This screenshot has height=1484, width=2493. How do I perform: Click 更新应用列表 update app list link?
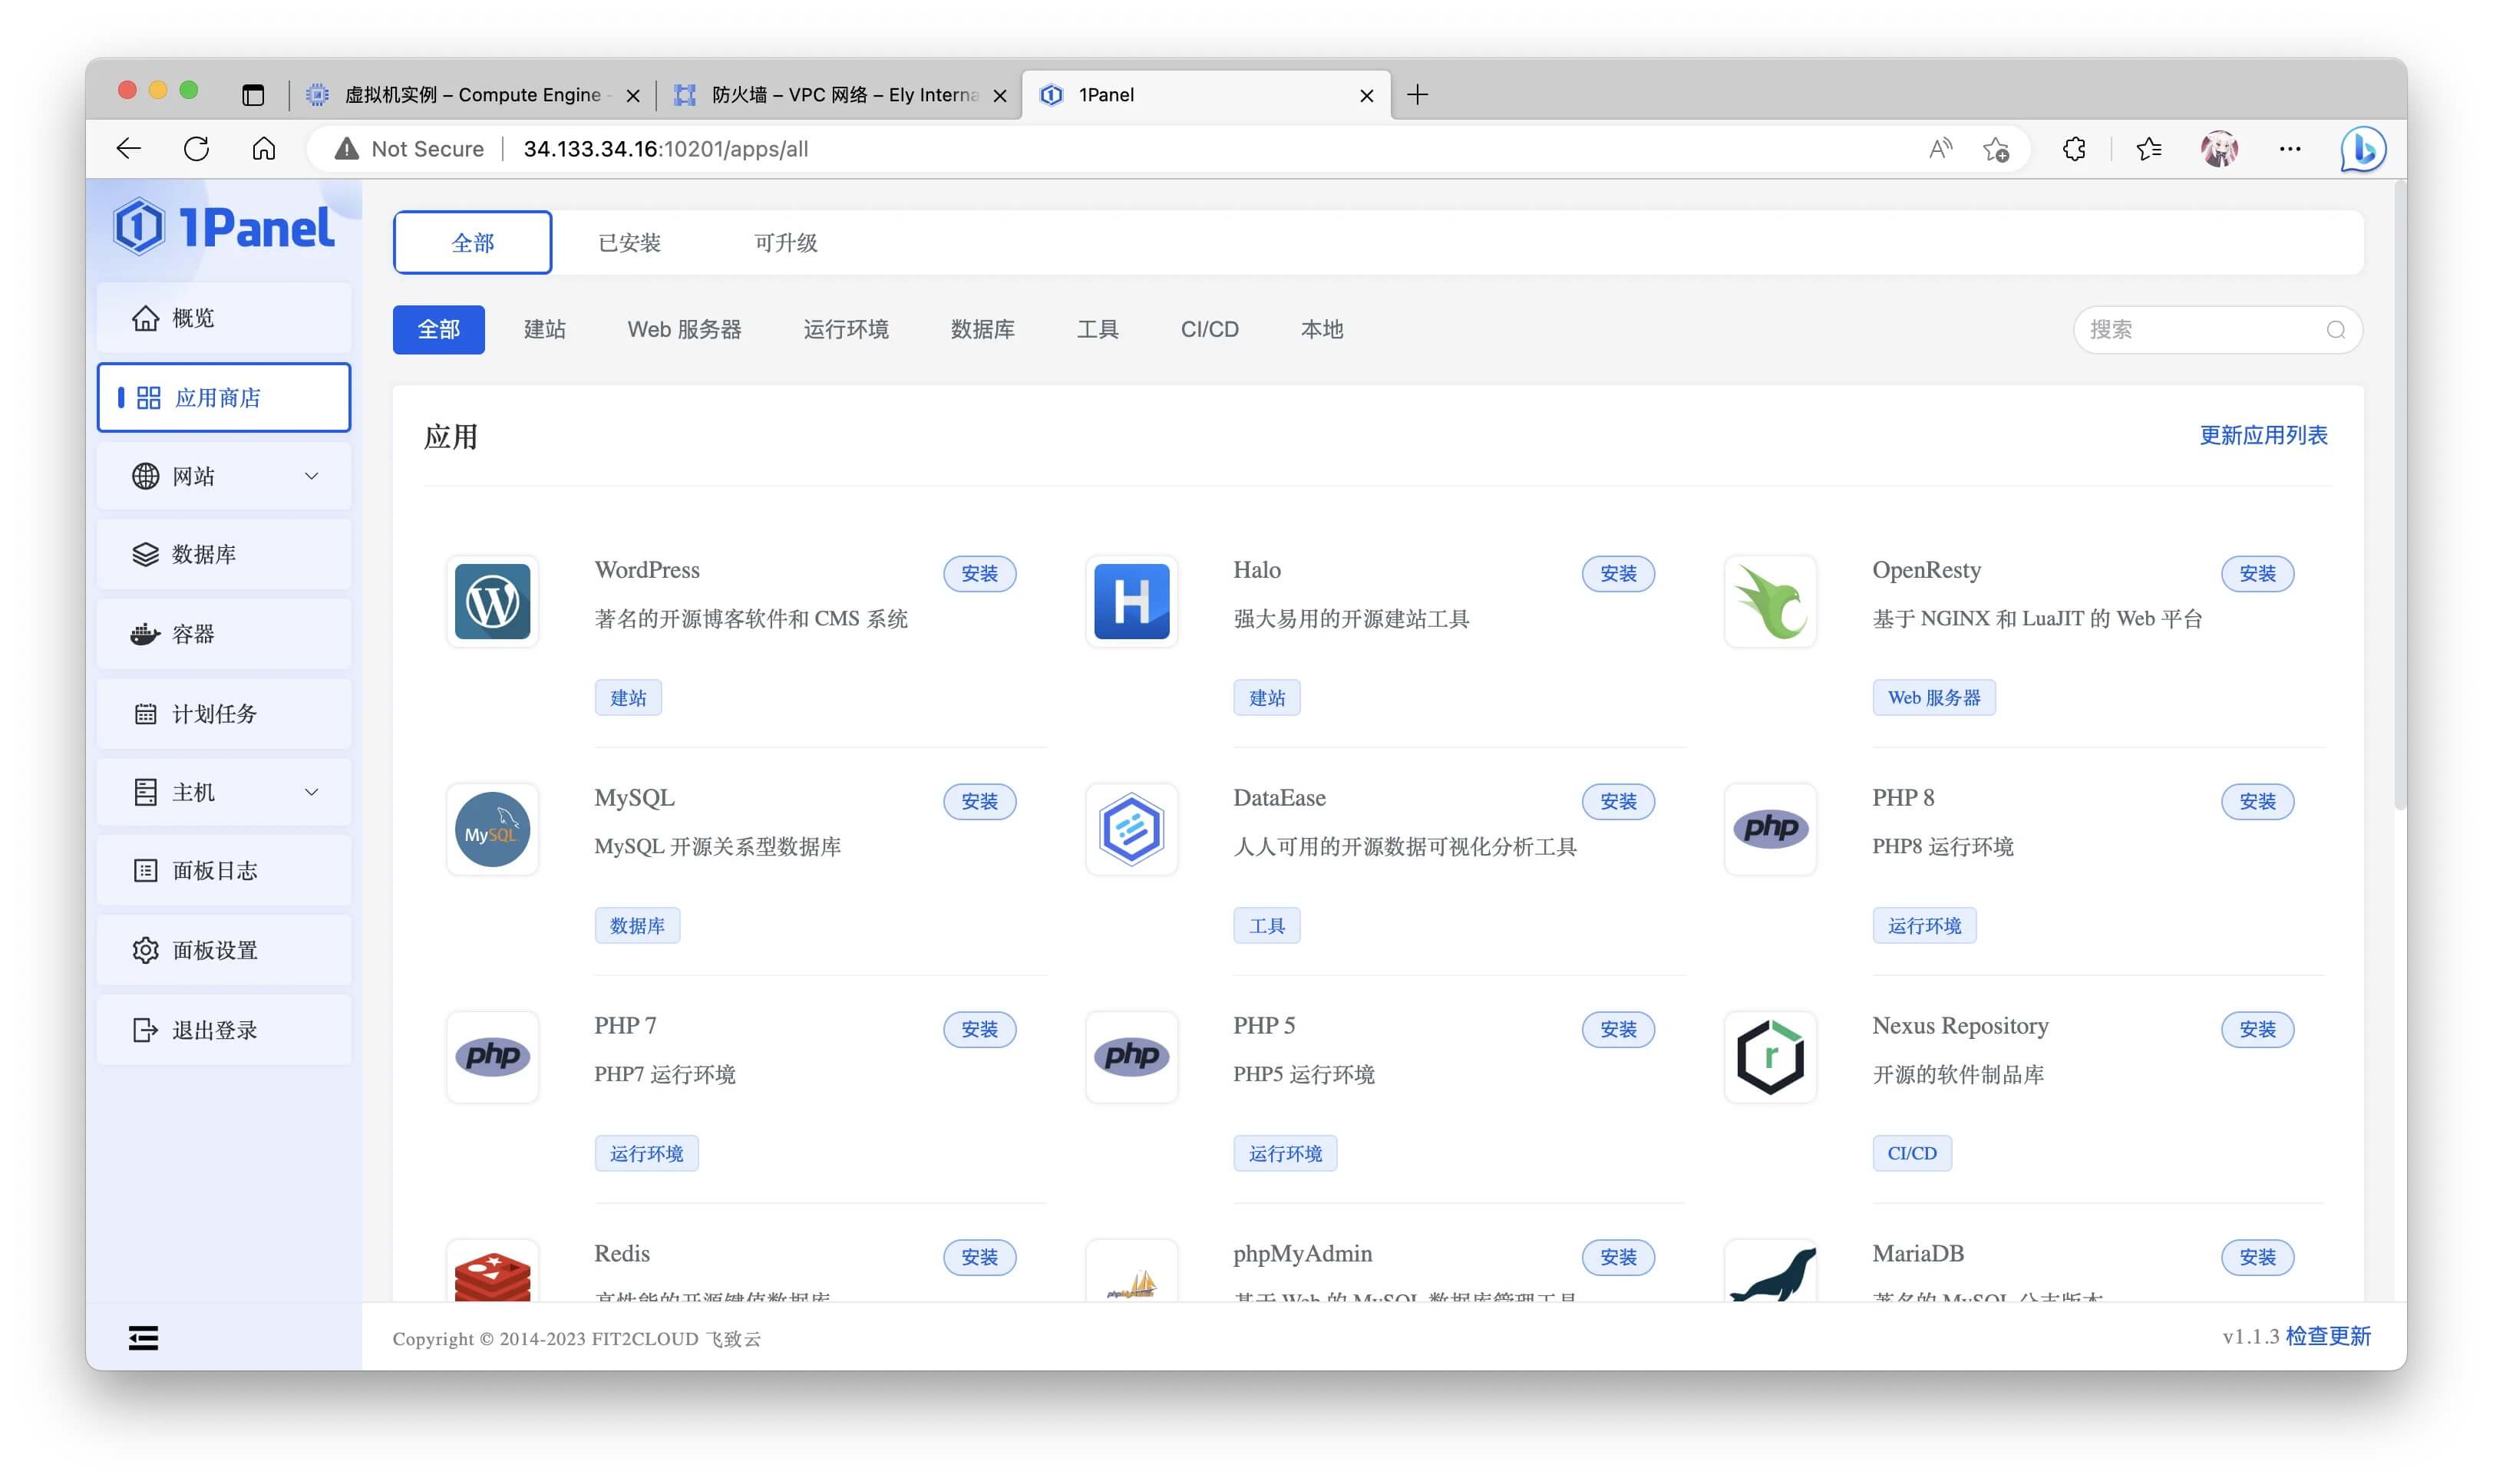pos(2263,435)
